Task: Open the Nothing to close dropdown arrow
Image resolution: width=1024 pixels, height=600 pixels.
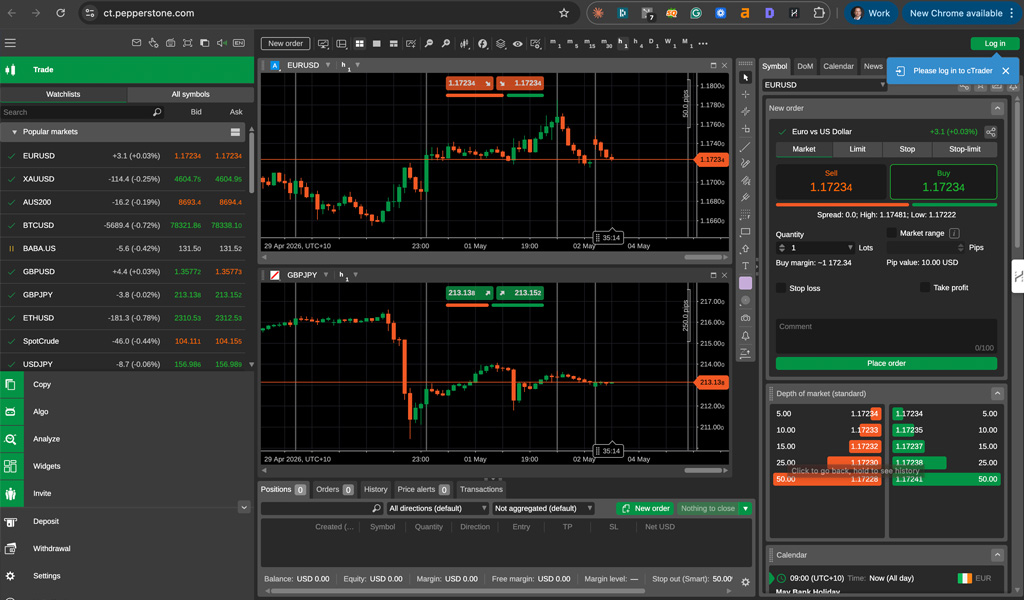Action: pos(745,508)
